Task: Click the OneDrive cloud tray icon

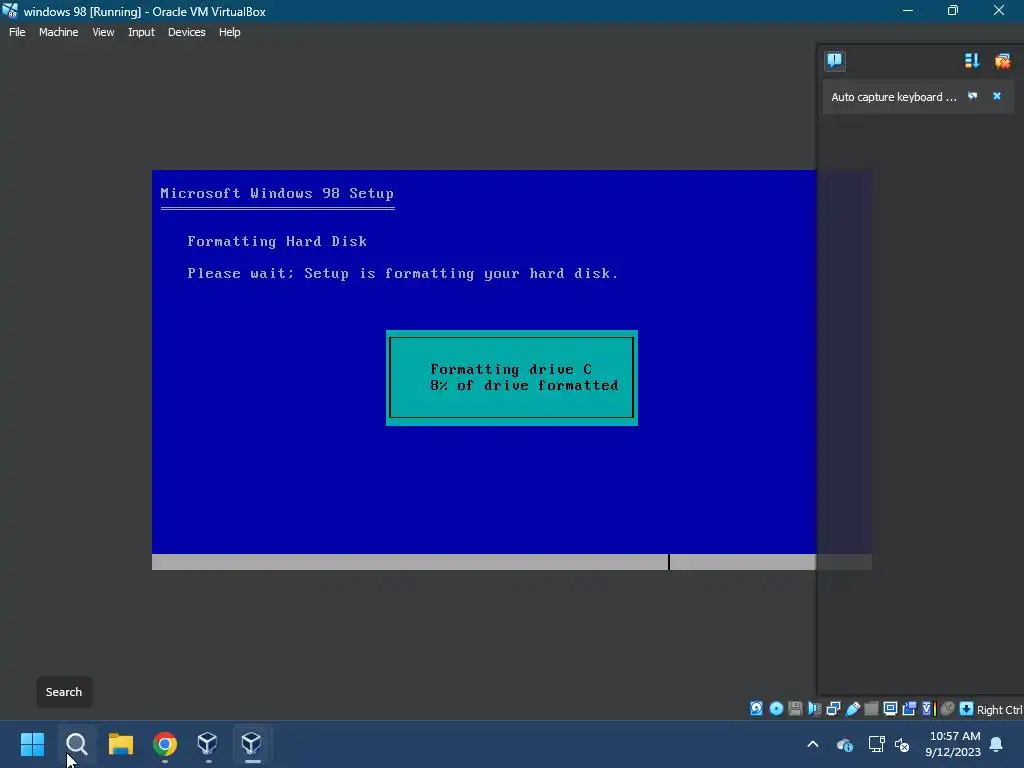Action: 844,744
